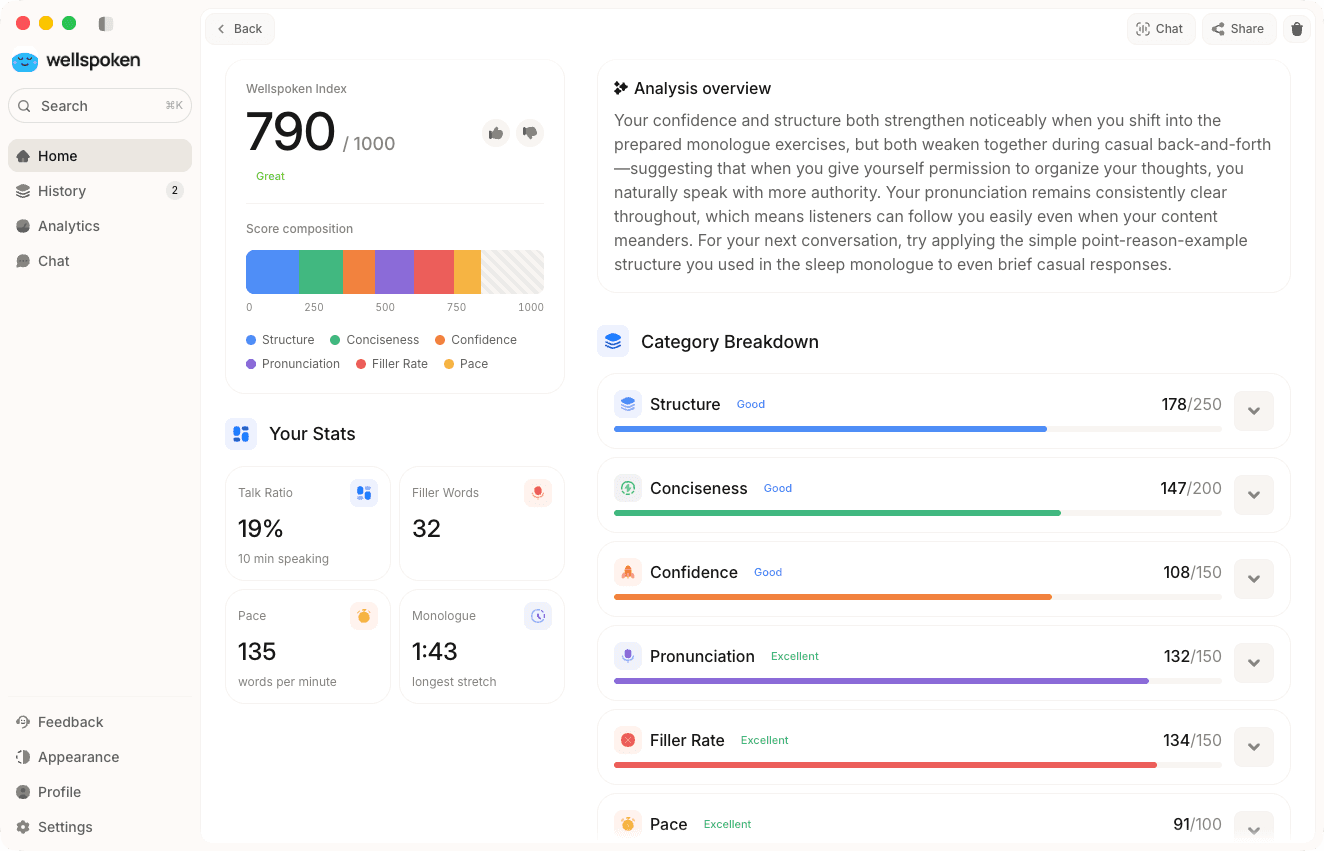Click the Back button
Viewport: 1324px width, 851px height.
coord(239,29)
